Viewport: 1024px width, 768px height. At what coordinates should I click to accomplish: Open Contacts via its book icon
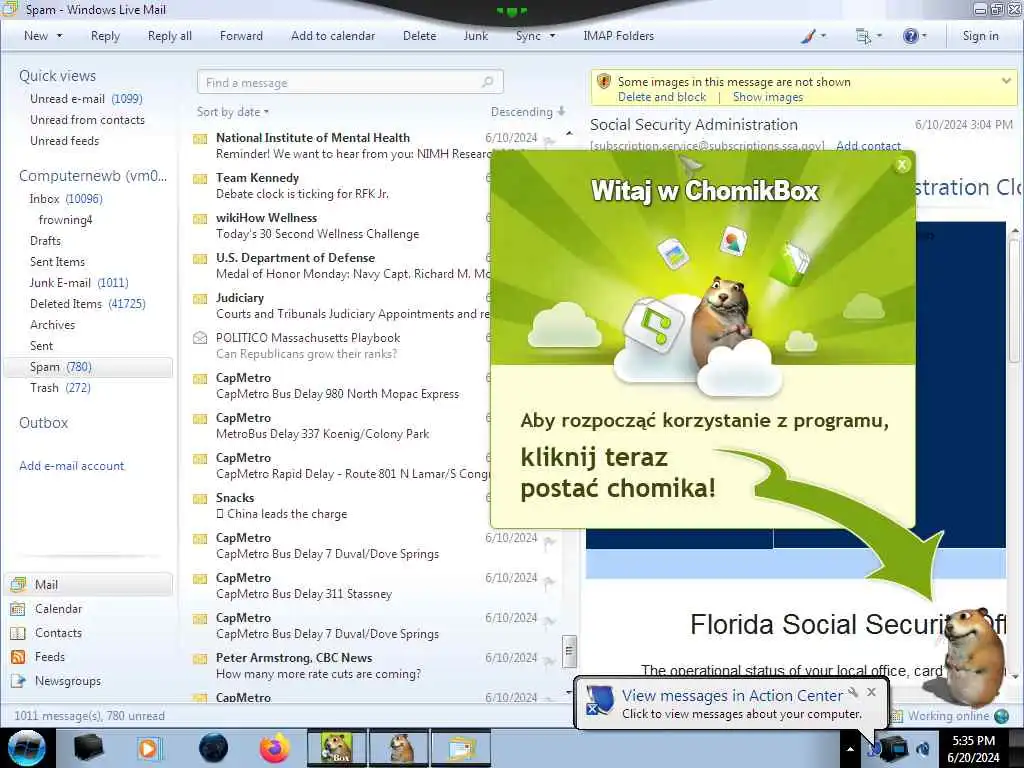tap(18, 633)
